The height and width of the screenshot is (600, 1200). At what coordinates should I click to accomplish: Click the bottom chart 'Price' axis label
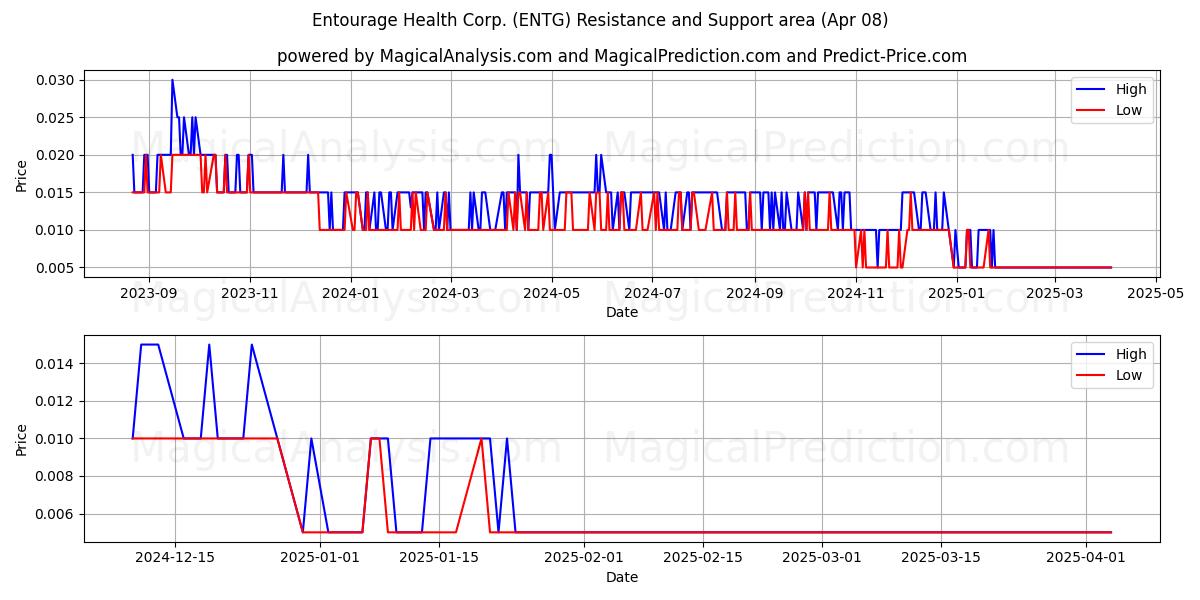22,439
